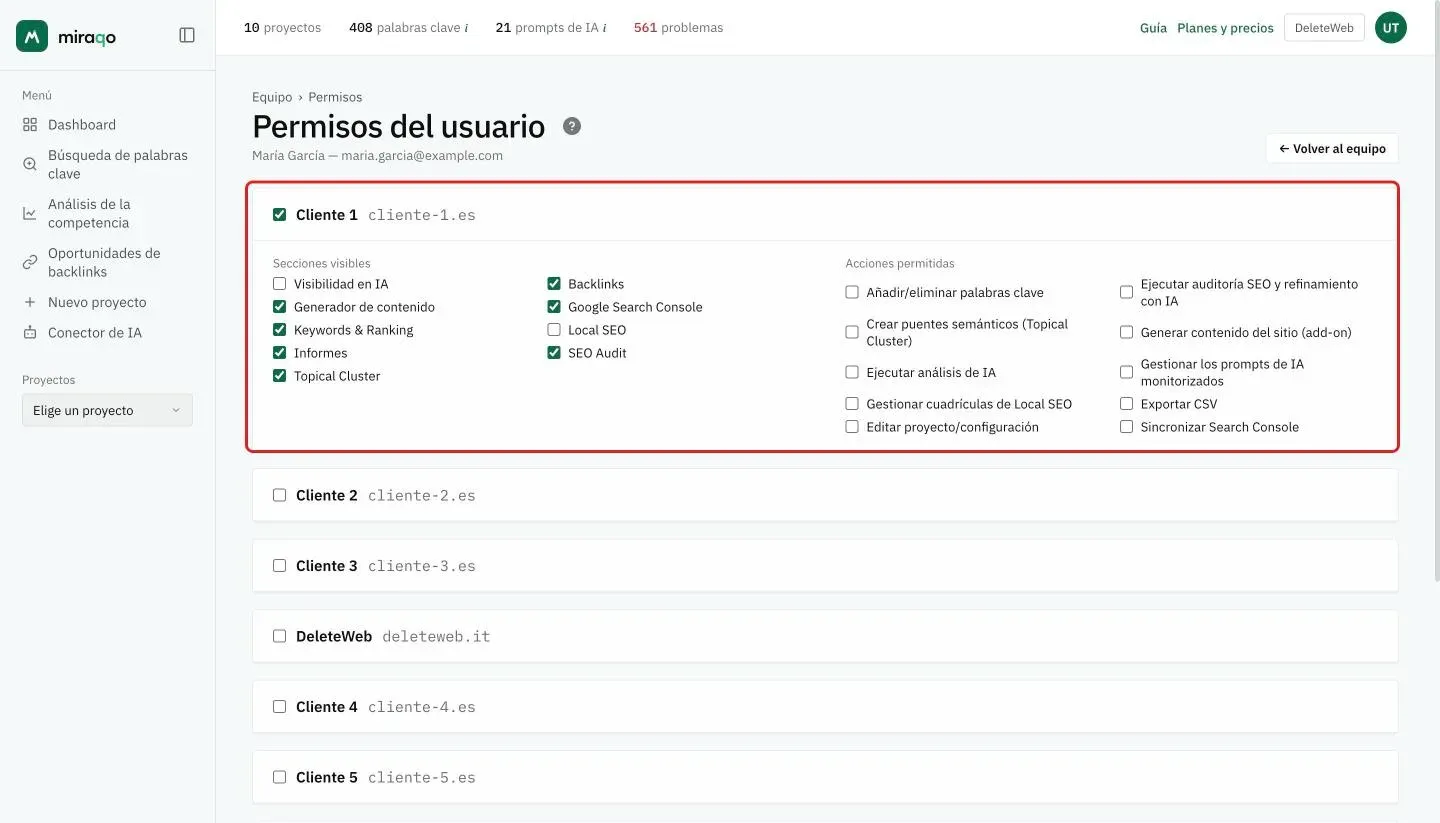
Task: Click the DeleteWeb button in header
Action: (1324, 28)
